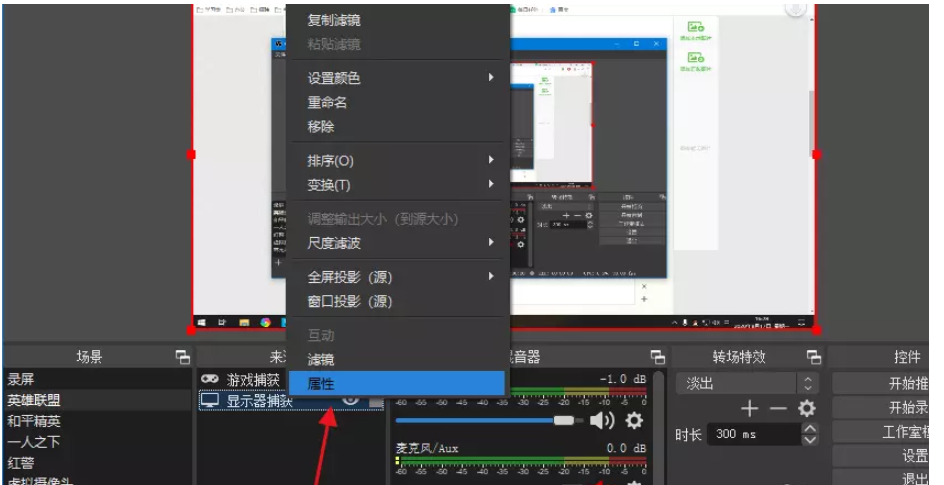Select the 录屏 scene

pos(98,379)
